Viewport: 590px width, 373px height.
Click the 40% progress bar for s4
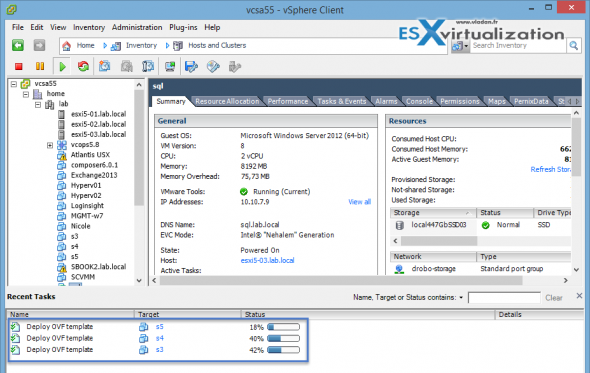click(x=284, y=339)
